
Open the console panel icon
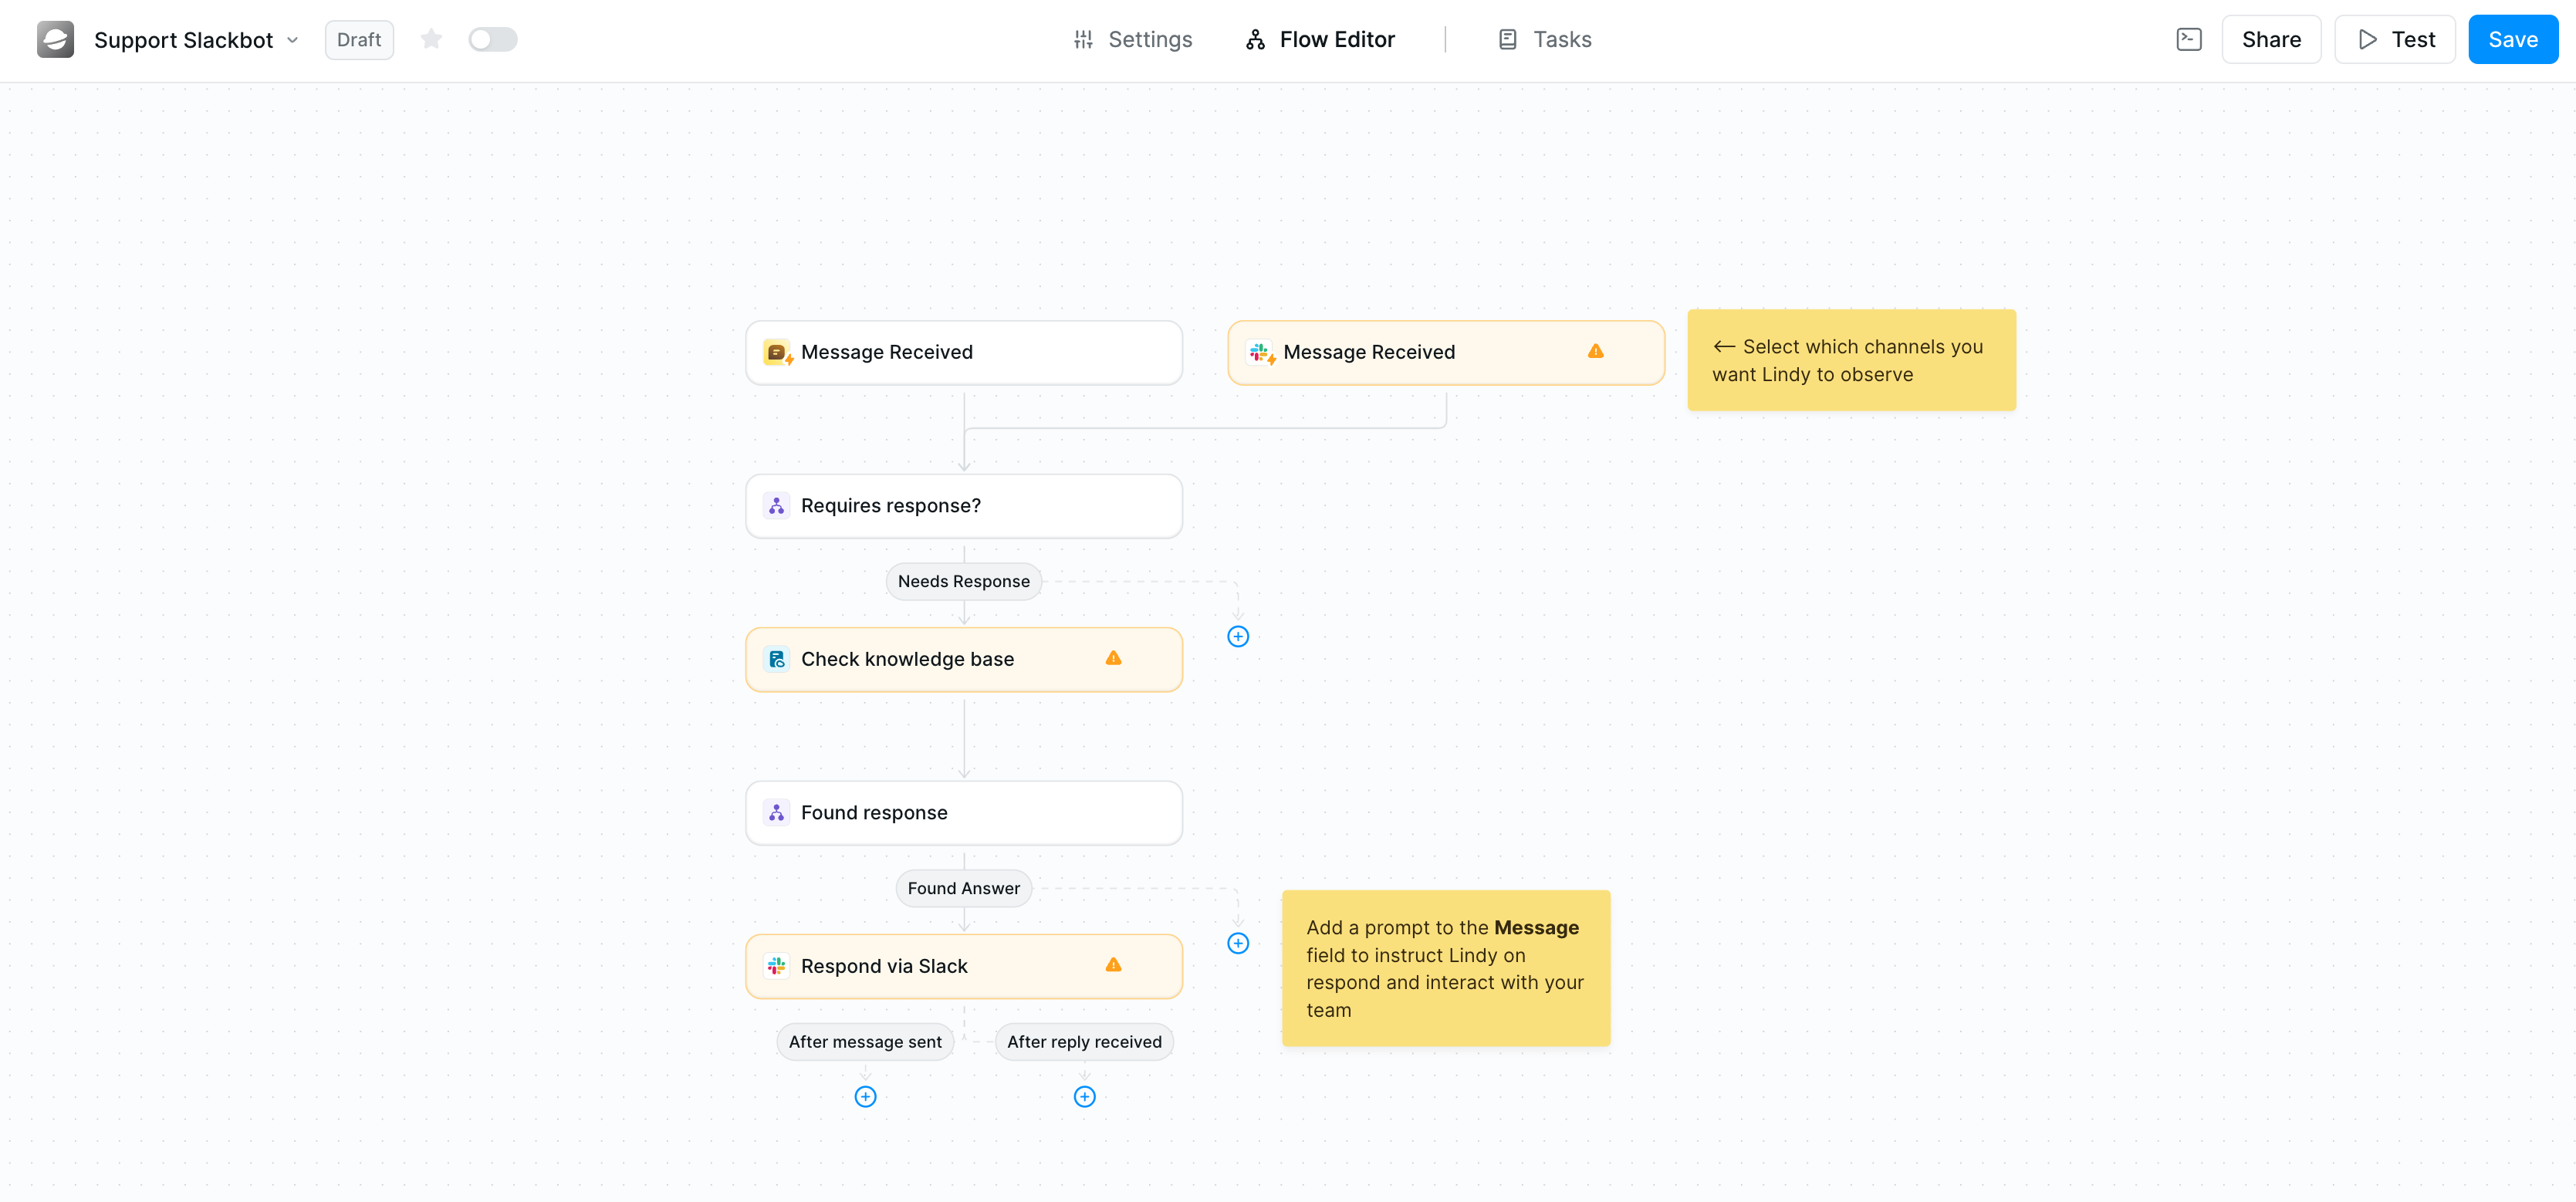pyautogui.click(x=2188, y=39)
